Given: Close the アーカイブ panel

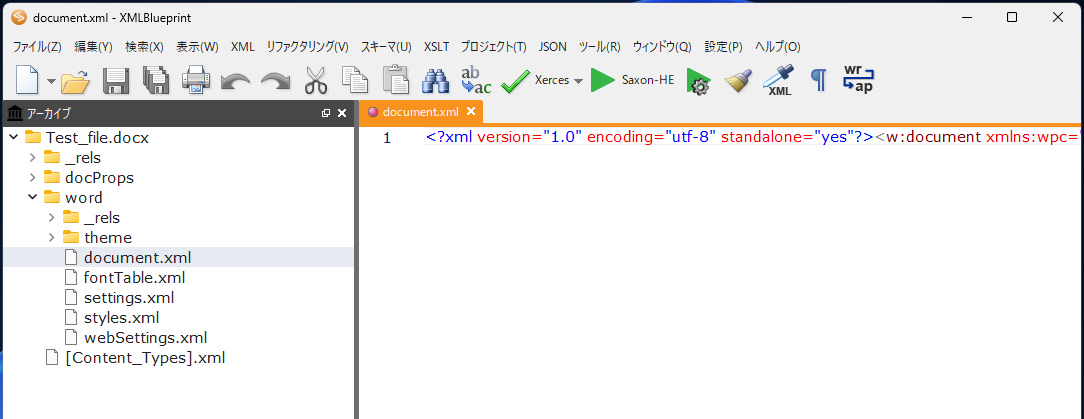Looking at the screenshot, I should pos(342,113).
